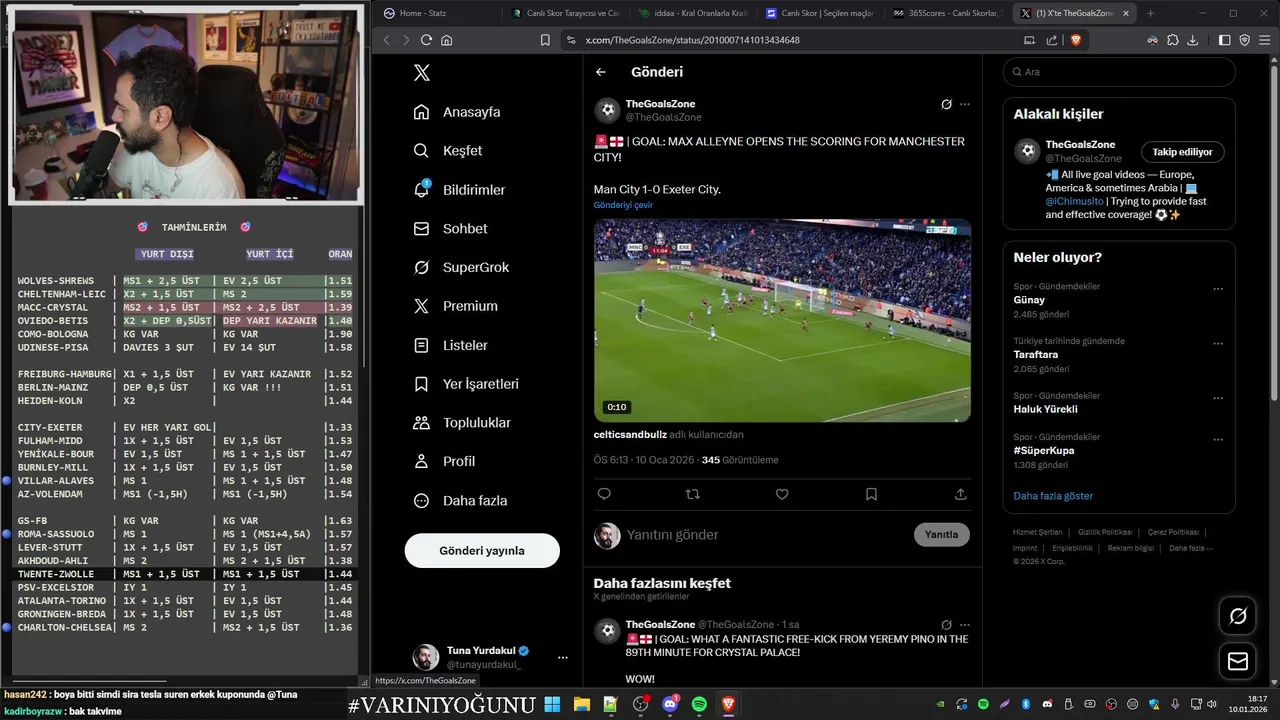Open Topluluklar communities
Screen dimensions: 1280x720
(x=462, y=423)
